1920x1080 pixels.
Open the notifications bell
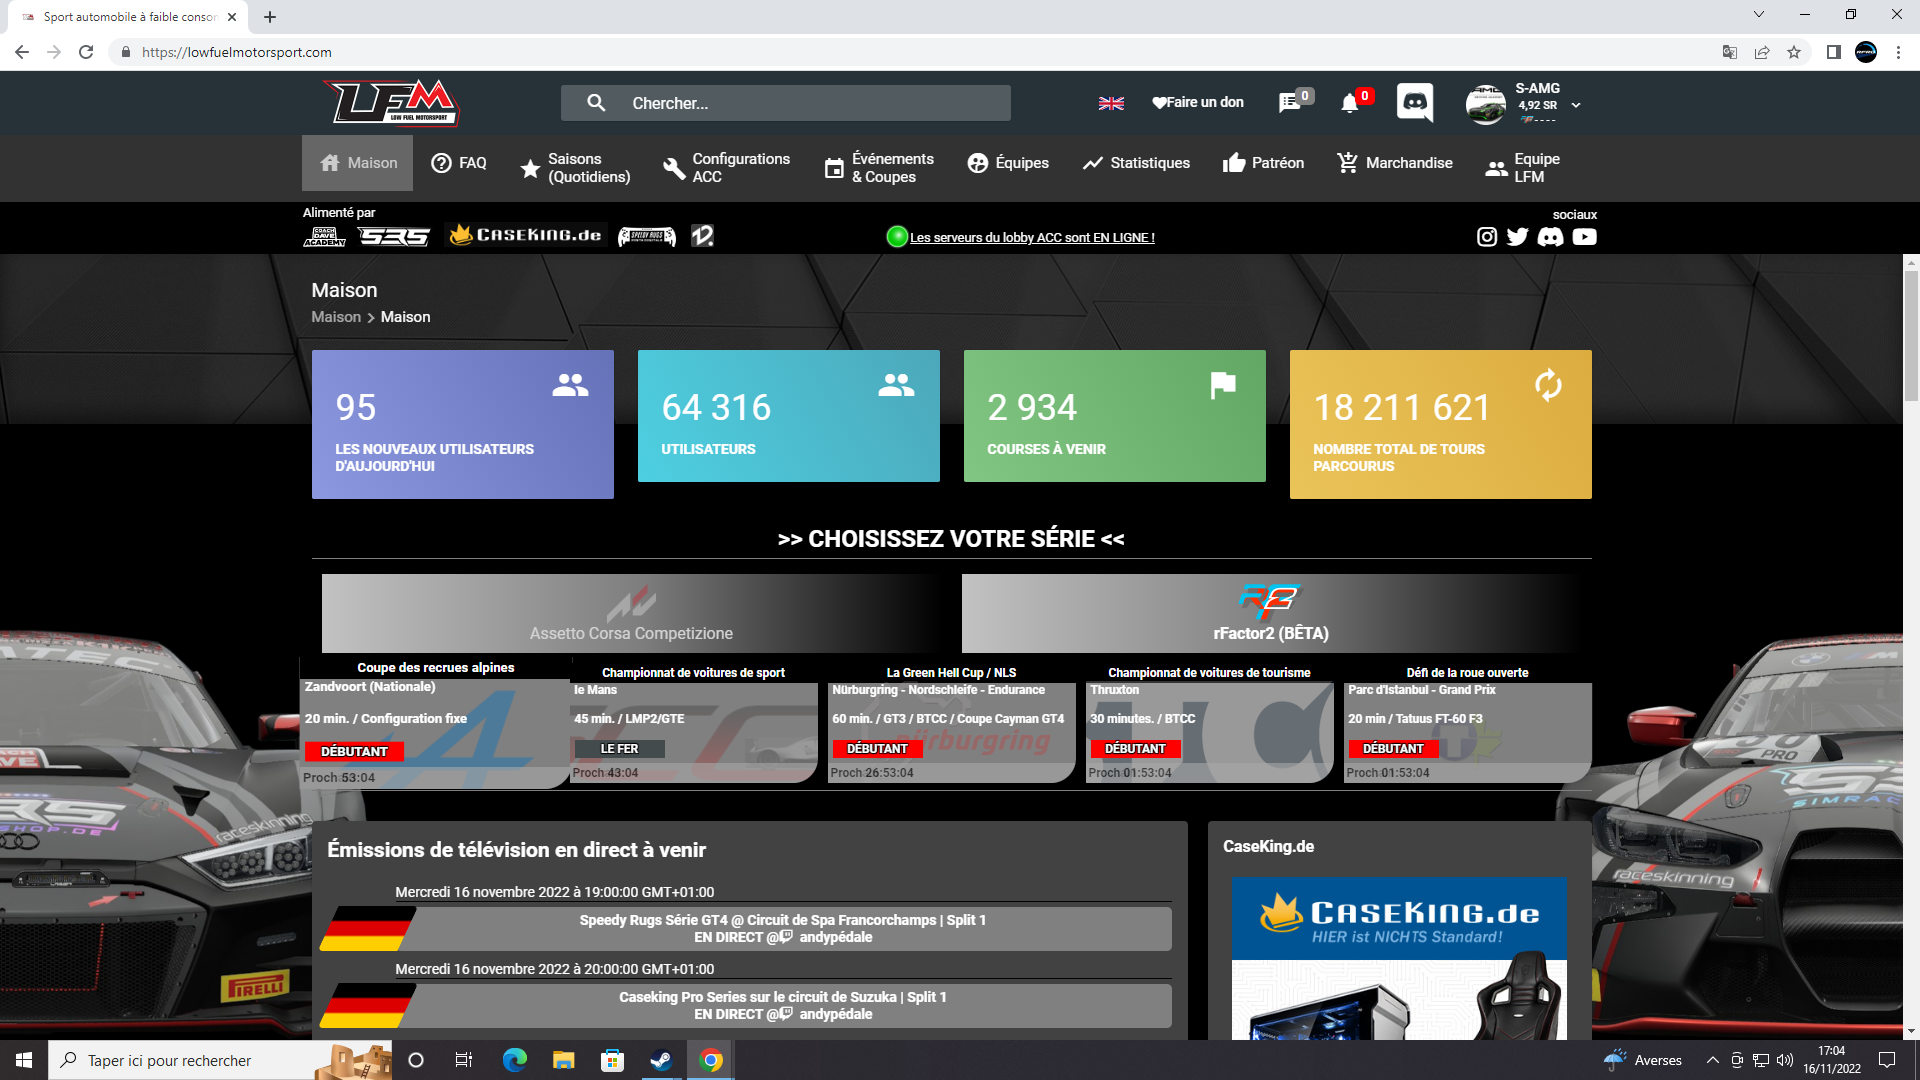click(x=1349, y=103)
